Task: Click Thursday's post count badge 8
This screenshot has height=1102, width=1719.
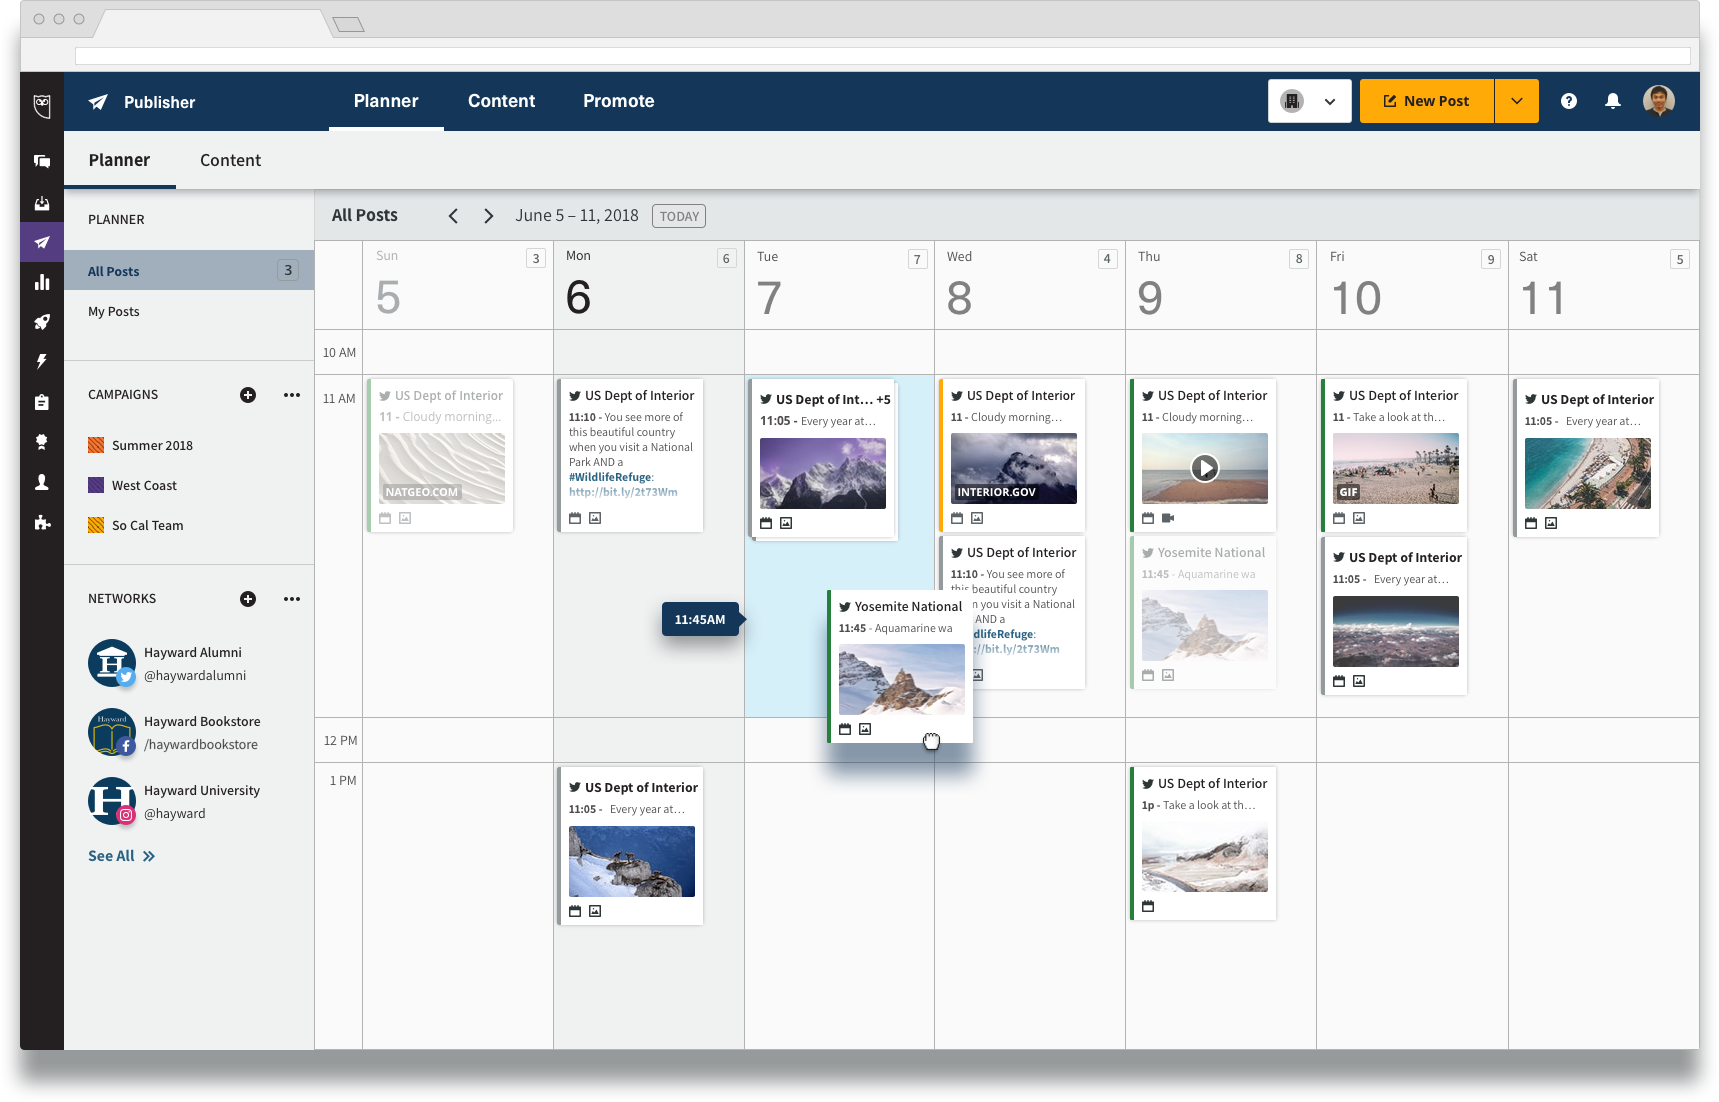Action: (1299, 259)
